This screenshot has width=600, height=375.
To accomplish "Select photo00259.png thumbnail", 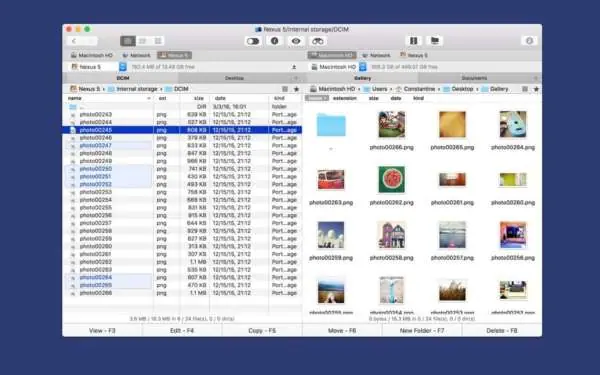I will (331, 235).
